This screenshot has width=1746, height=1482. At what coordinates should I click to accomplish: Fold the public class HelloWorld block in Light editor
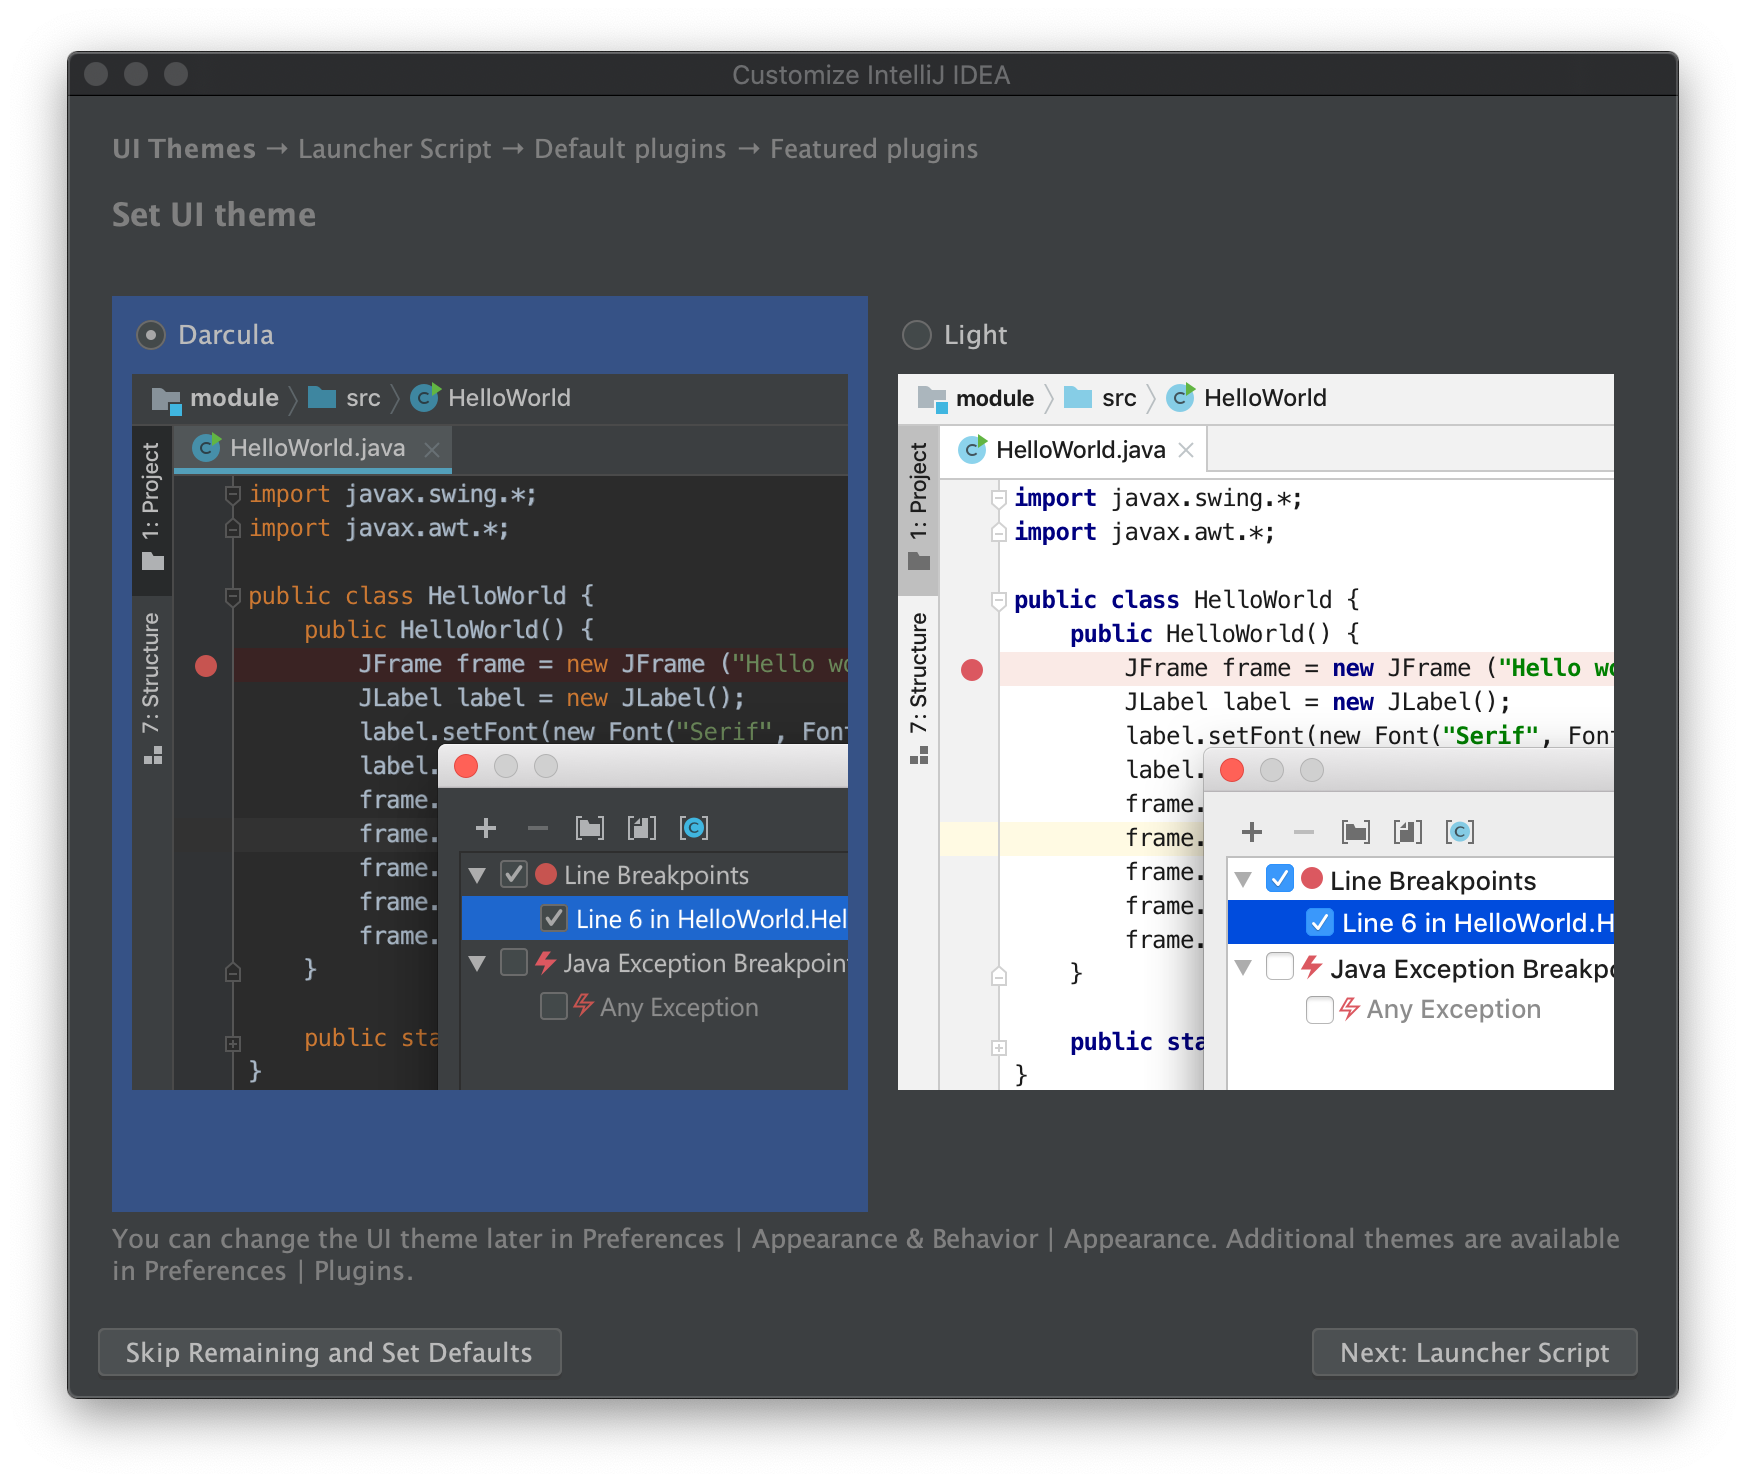(x=999, y=601)
